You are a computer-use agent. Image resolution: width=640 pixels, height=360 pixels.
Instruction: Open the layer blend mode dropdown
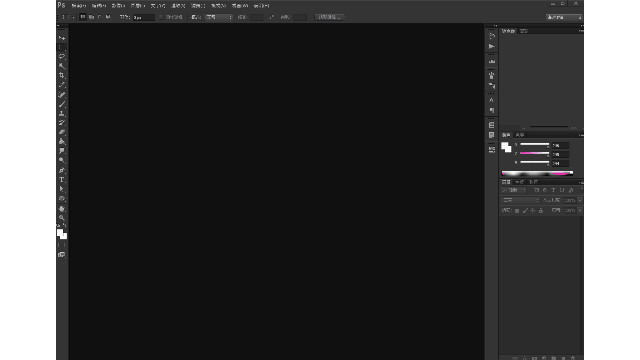click(520, 200)
